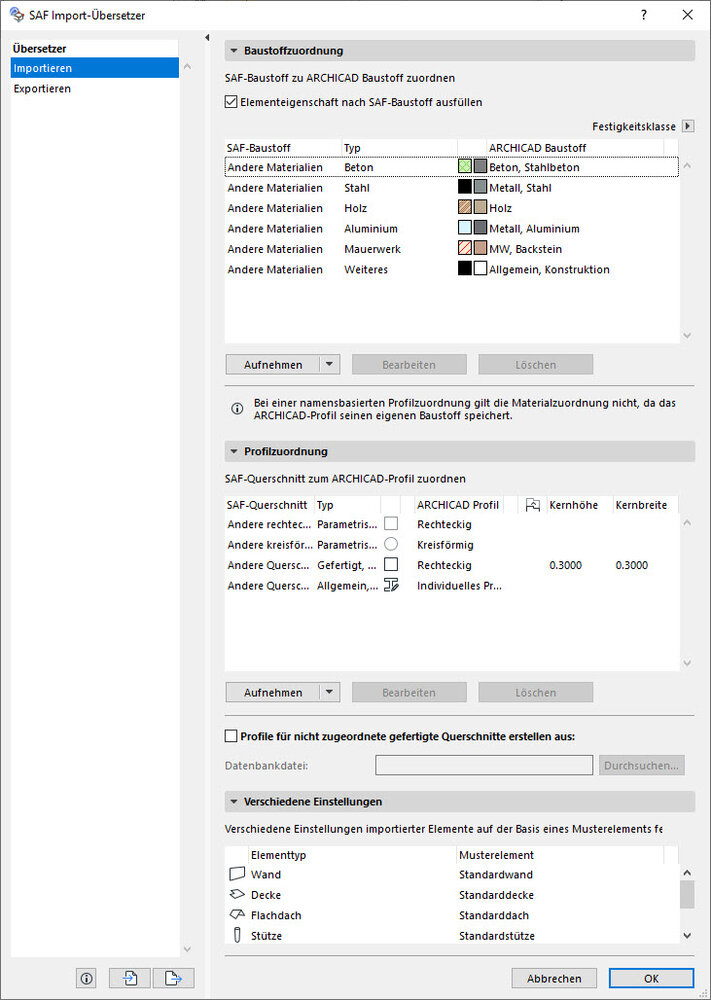Collapse the Verschiedene Einstellungen section

(x=233, y=802)
